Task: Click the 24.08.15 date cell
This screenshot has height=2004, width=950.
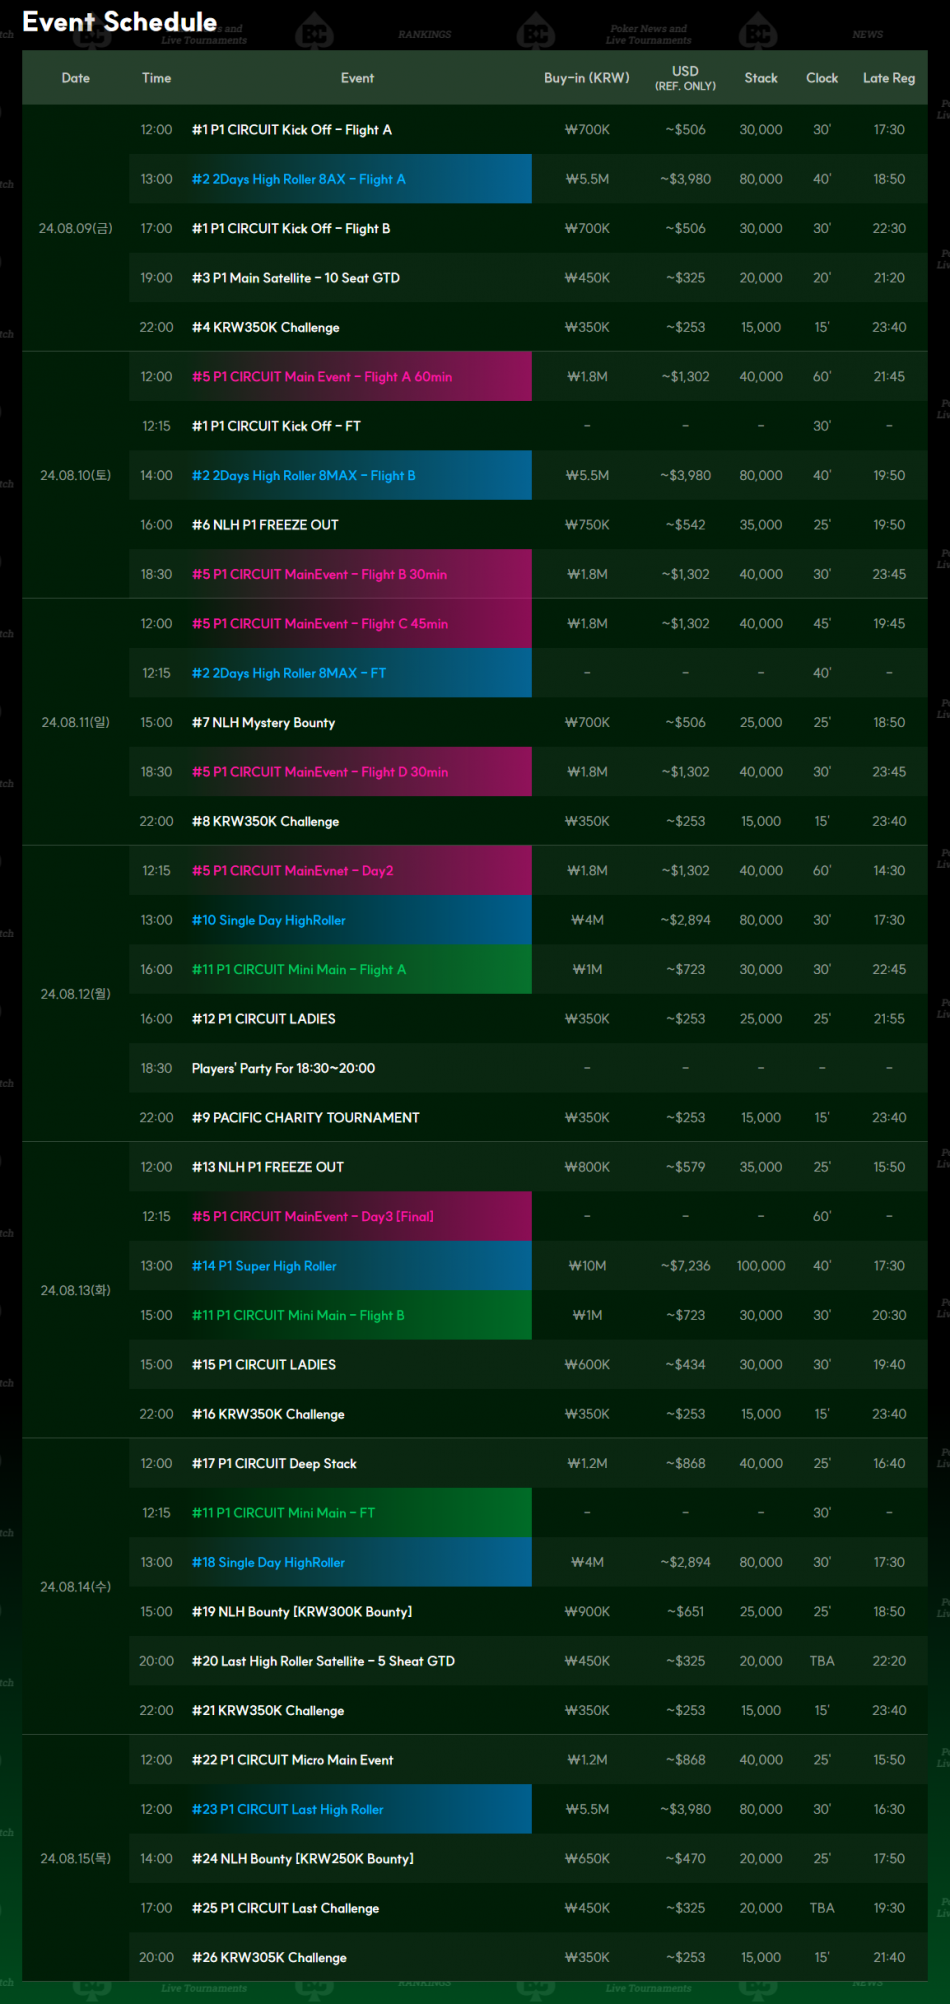Action: click(x=75, y=1859)
